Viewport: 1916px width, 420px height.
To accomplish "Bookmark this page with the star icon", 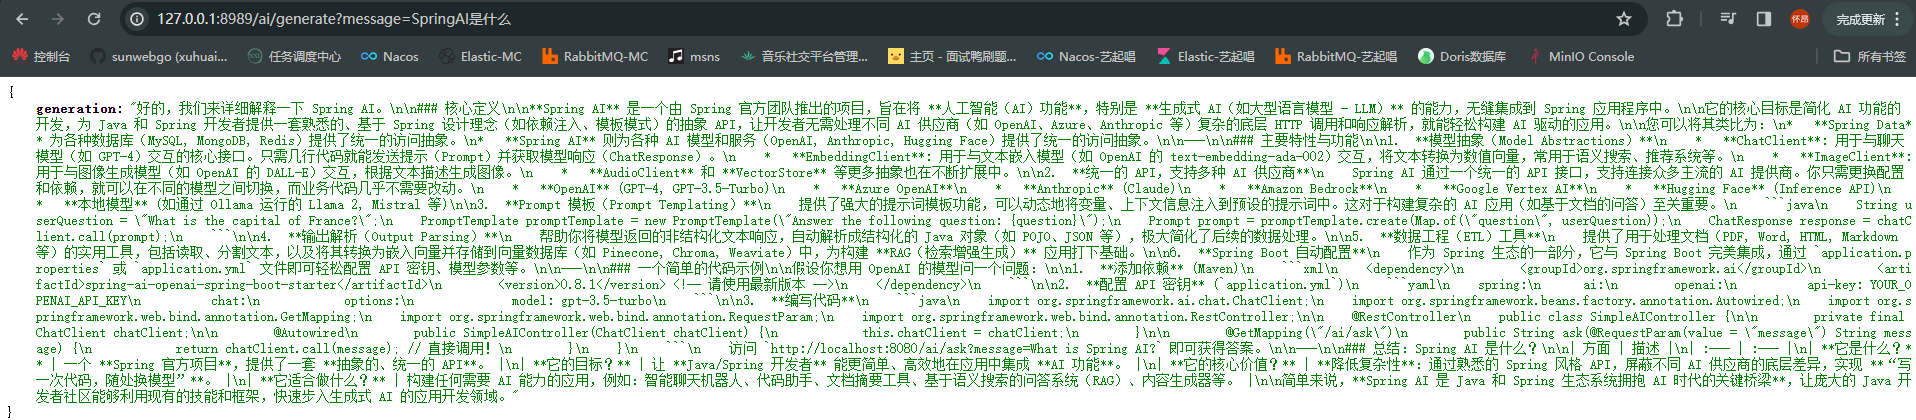I will [x=1624, y=19].
